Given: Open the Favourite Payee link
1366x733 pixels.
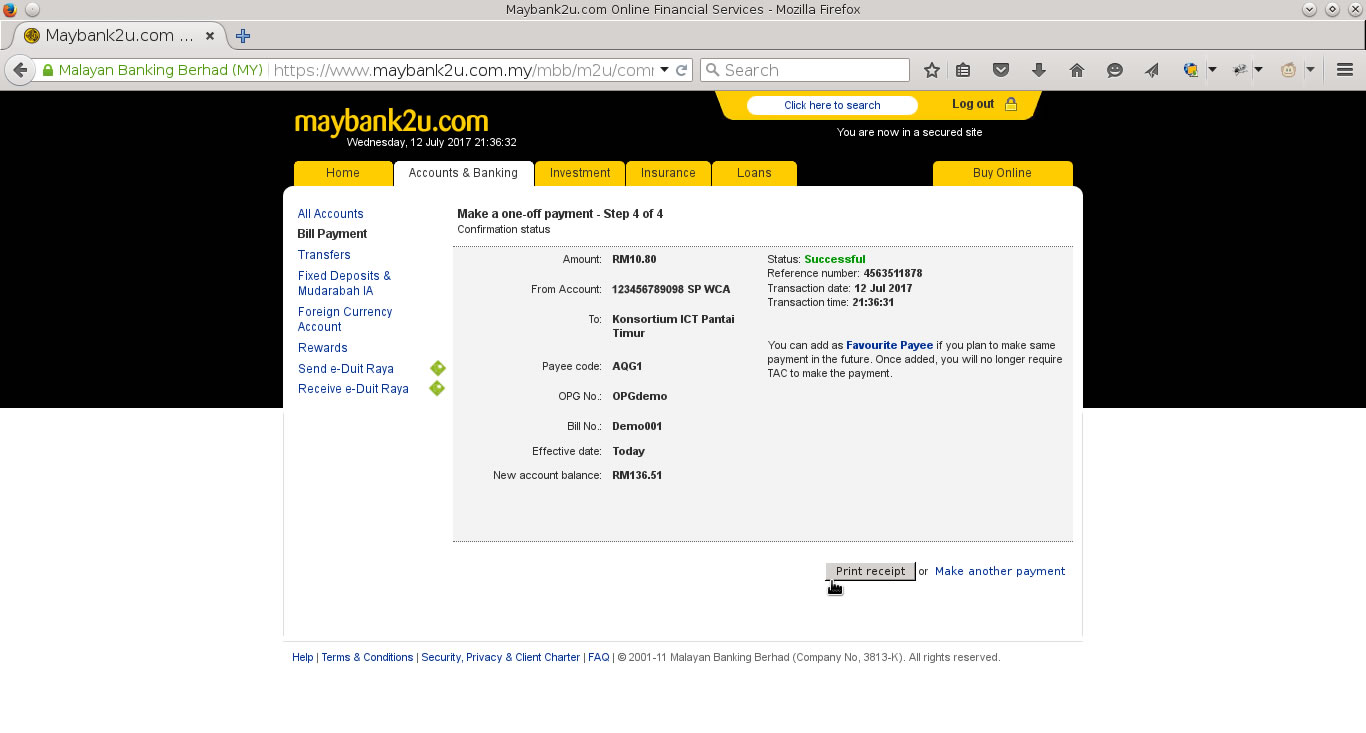Looking at the screenshot, I should point(889,345).
